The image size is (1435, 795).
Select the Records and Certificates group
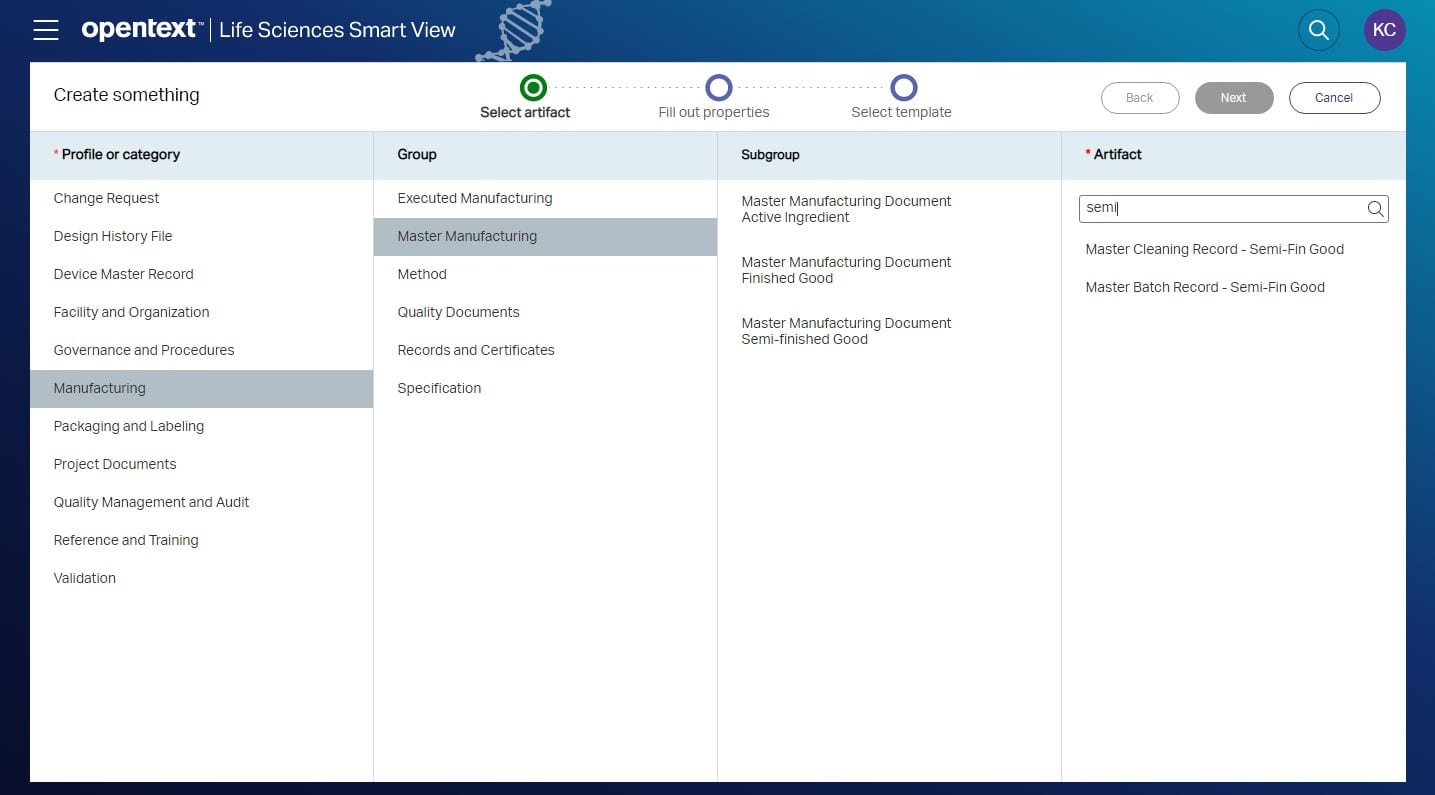[x=476, y=349]
